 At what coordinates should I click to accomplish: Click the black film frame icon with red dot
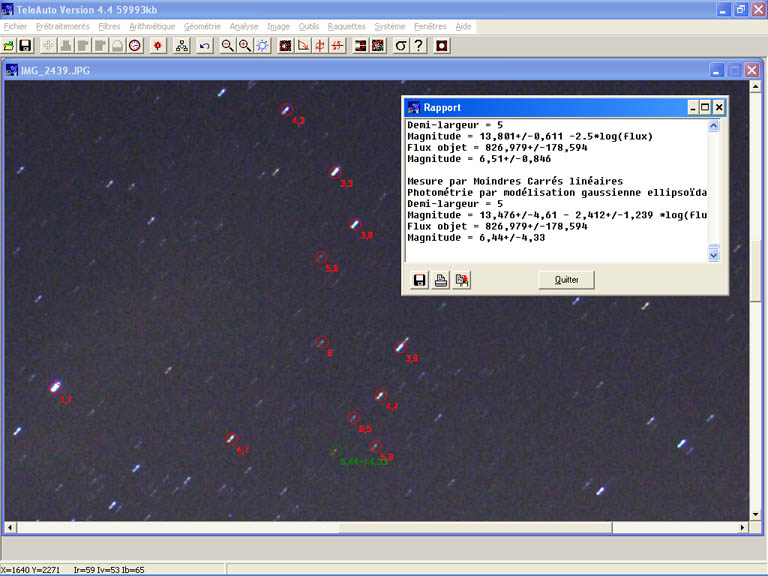[x=286, y=46]
